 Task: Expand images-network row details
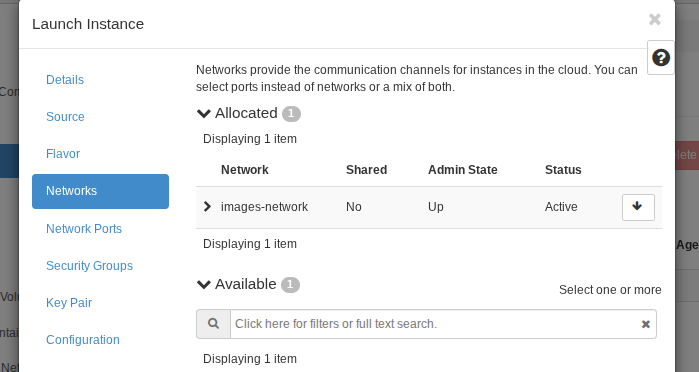point(207,207)
